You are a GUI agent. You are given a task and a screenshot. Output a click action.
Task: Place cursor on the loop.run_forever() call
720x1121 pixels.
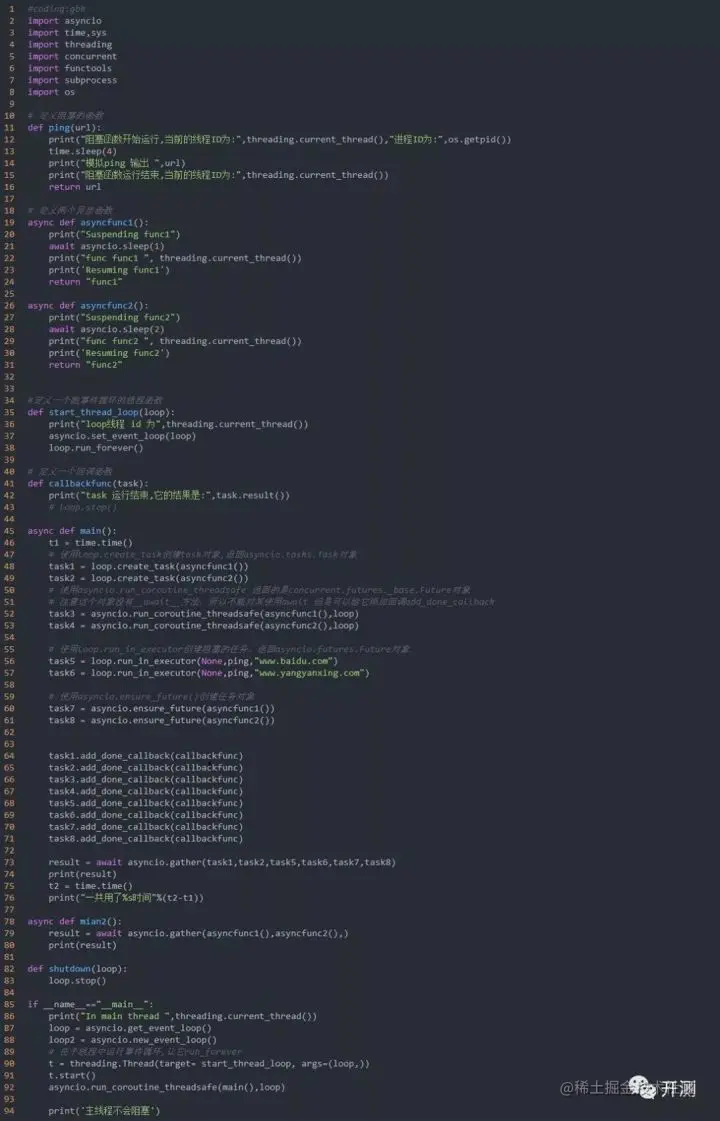pyautogui.click(x=96, y=448)
